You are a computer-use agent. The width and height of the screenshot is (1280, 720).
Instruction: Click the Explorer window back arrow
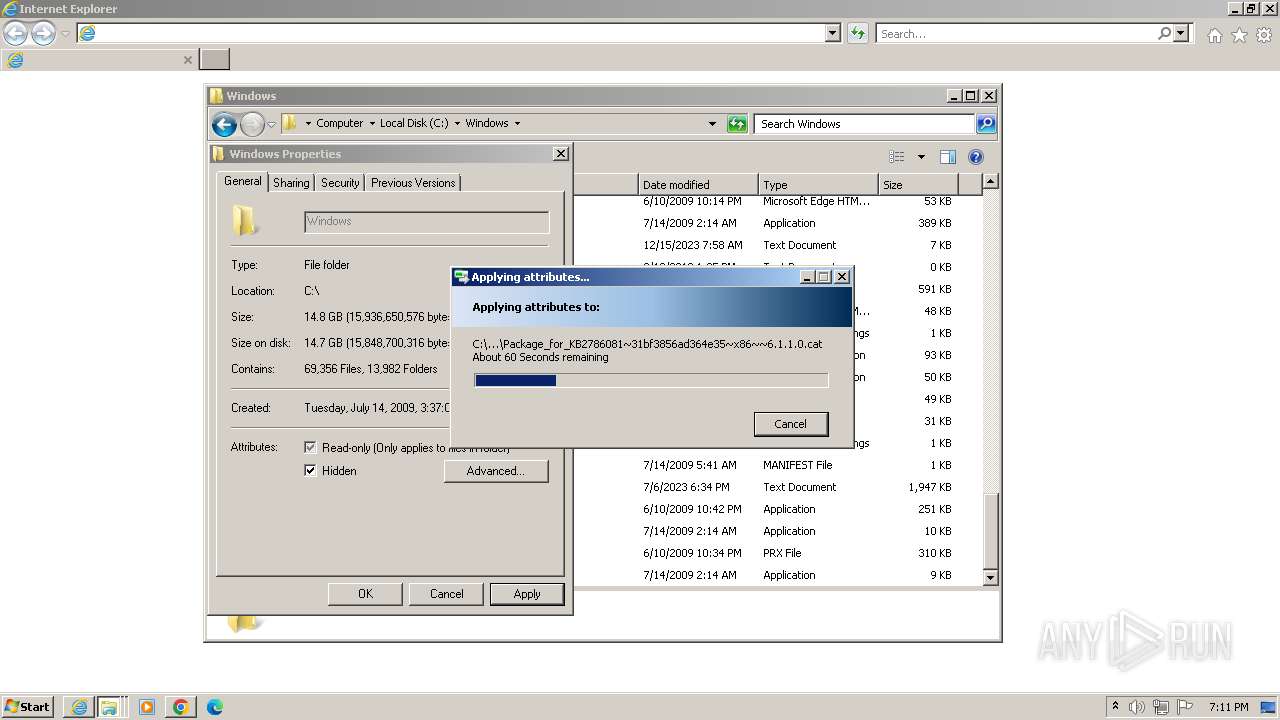pyautogui.click(x=224, y=124)
